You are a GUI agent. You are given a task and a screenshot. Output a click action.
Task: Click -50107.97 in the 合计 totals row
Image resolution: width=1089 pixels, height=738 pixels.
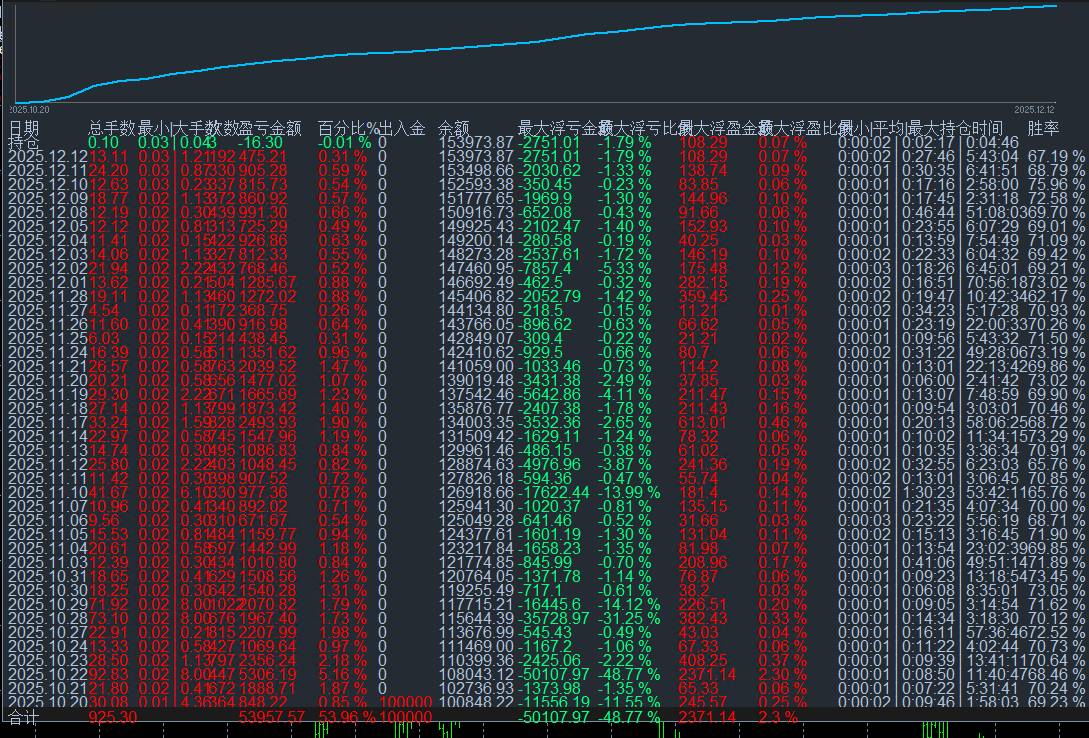pos(553,717)
